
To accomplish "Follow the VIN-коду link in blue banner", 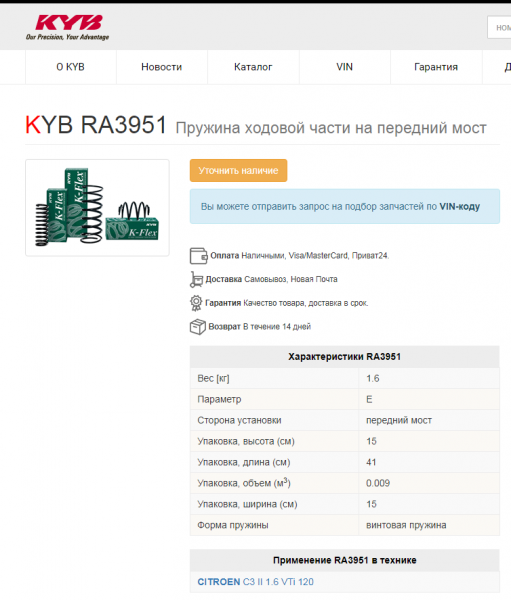I will [x=459, y=207].
